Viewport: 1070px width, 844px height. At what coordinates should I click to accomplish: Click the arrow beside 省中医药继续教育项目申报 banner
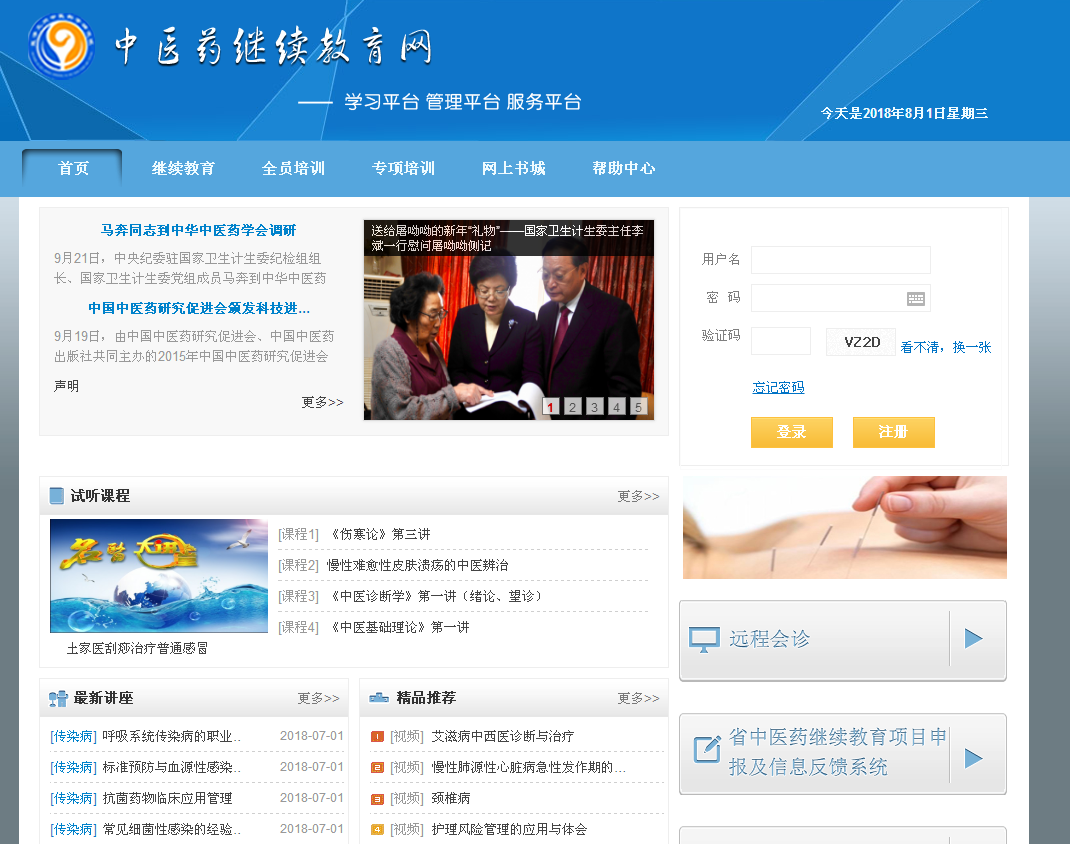click(x=973, y=758)
